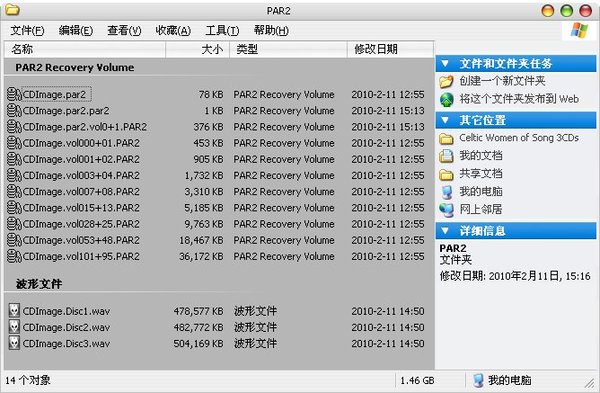Select file name CDImage.par2.par2
The width and height of the screenshot is (600, 393).
(66, 111)
